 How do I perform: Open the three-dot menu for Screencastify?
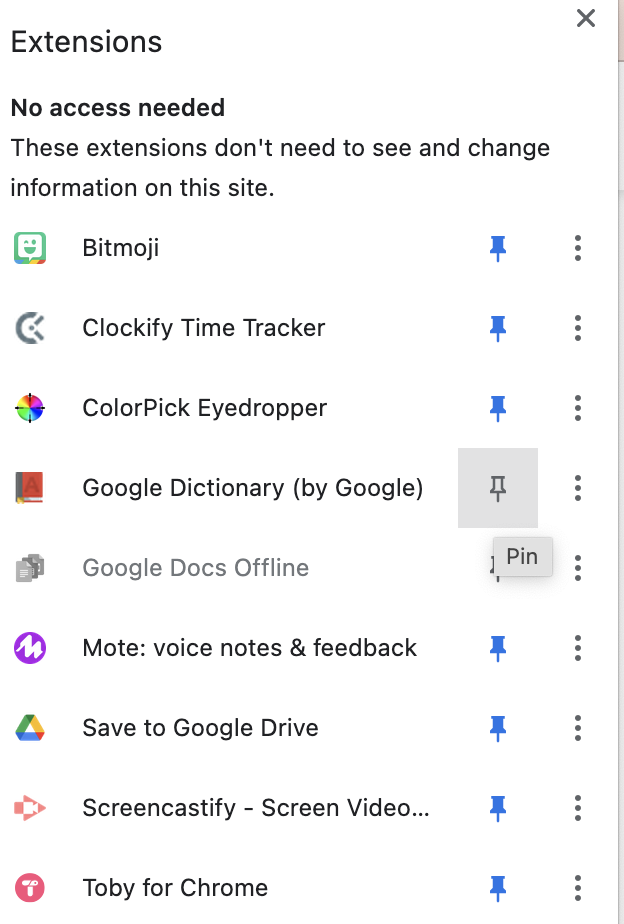pyautogui.click(x=578, y=808)
